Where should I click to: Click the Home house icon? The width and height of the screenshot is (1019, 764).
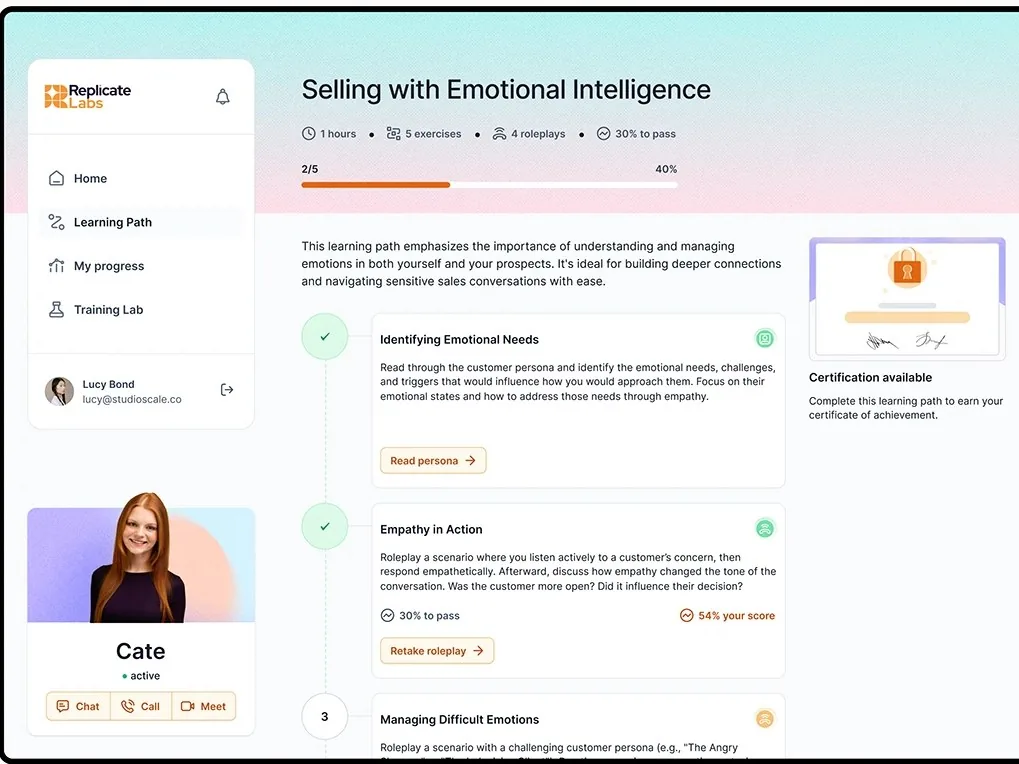pos(57,178)
